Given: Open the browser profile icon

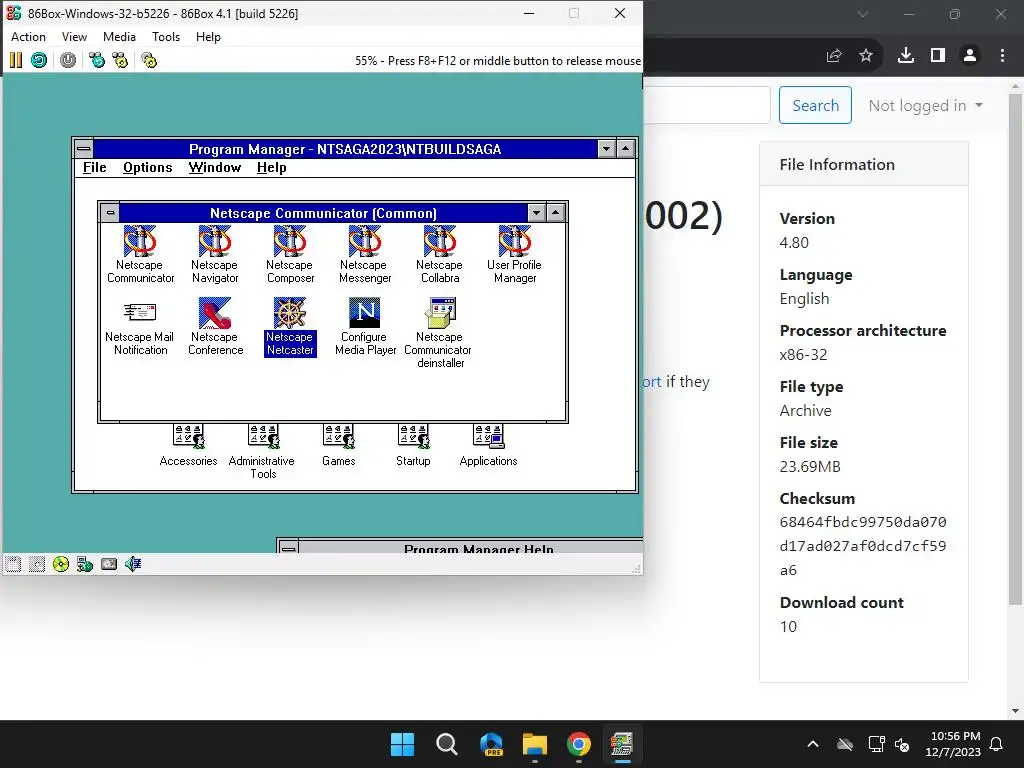Looking at the screenshot, I should (x=970, y=56).
